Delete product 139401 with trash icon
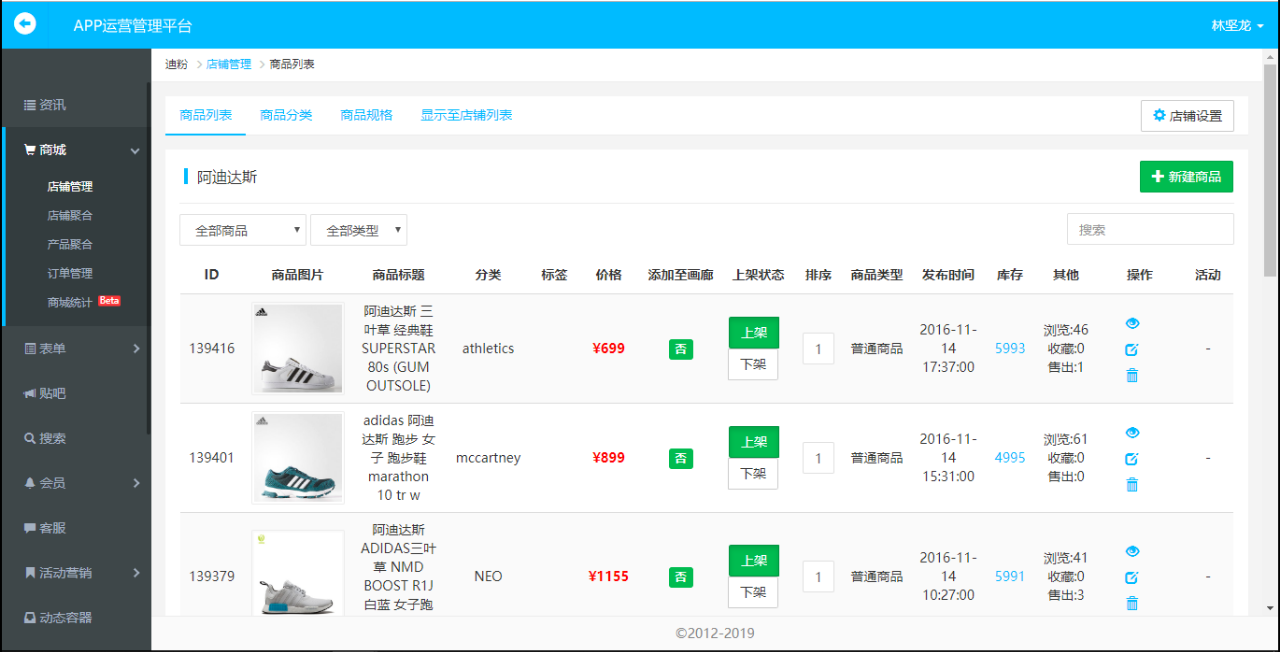The height and width of the screenshot is (652, 1280). coord(1132,484)
